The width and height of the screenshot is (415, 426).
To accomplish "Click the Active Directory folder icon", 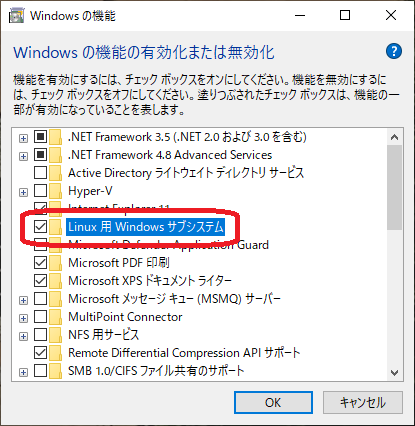I will (x=55, y=173).
